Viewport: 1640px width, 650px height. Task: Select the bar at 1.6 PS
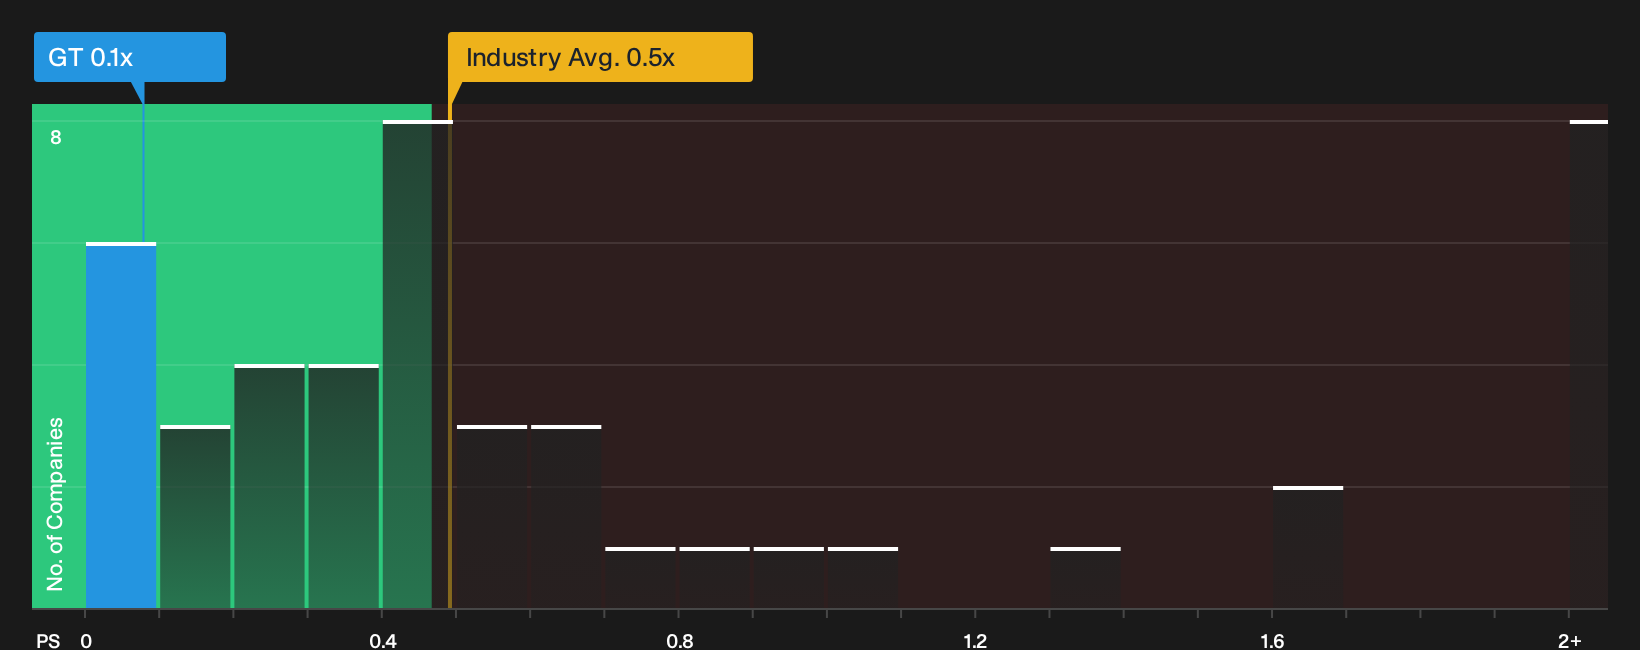coord(1308,547)
